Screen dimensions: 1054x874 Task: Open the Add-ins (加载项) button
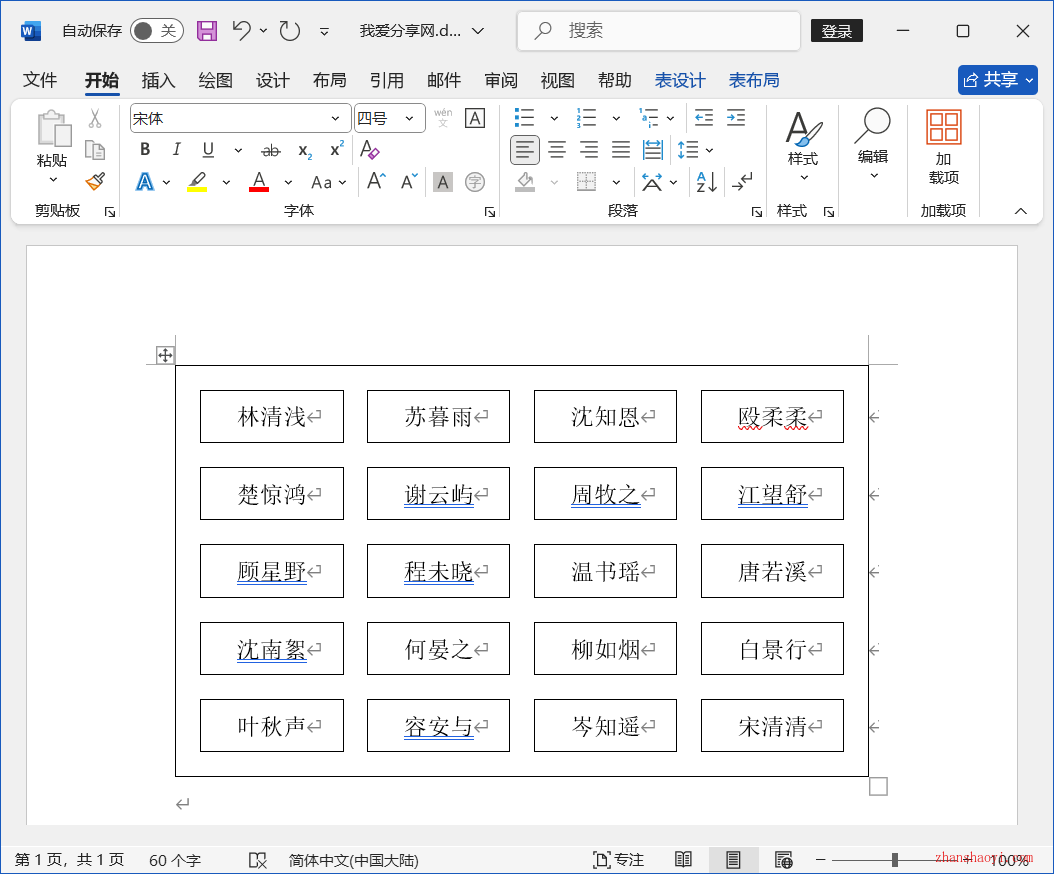coord(943,147)
